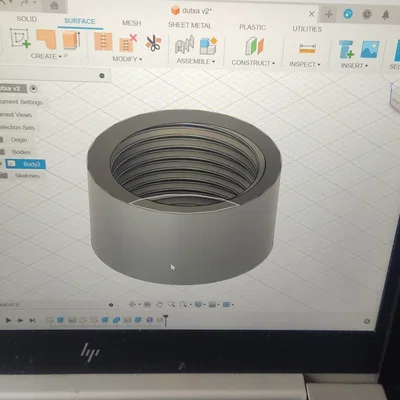Open the INSPECT dropdown menu
The width and height of the screenshot is (400, 400).
pos(305,64)
